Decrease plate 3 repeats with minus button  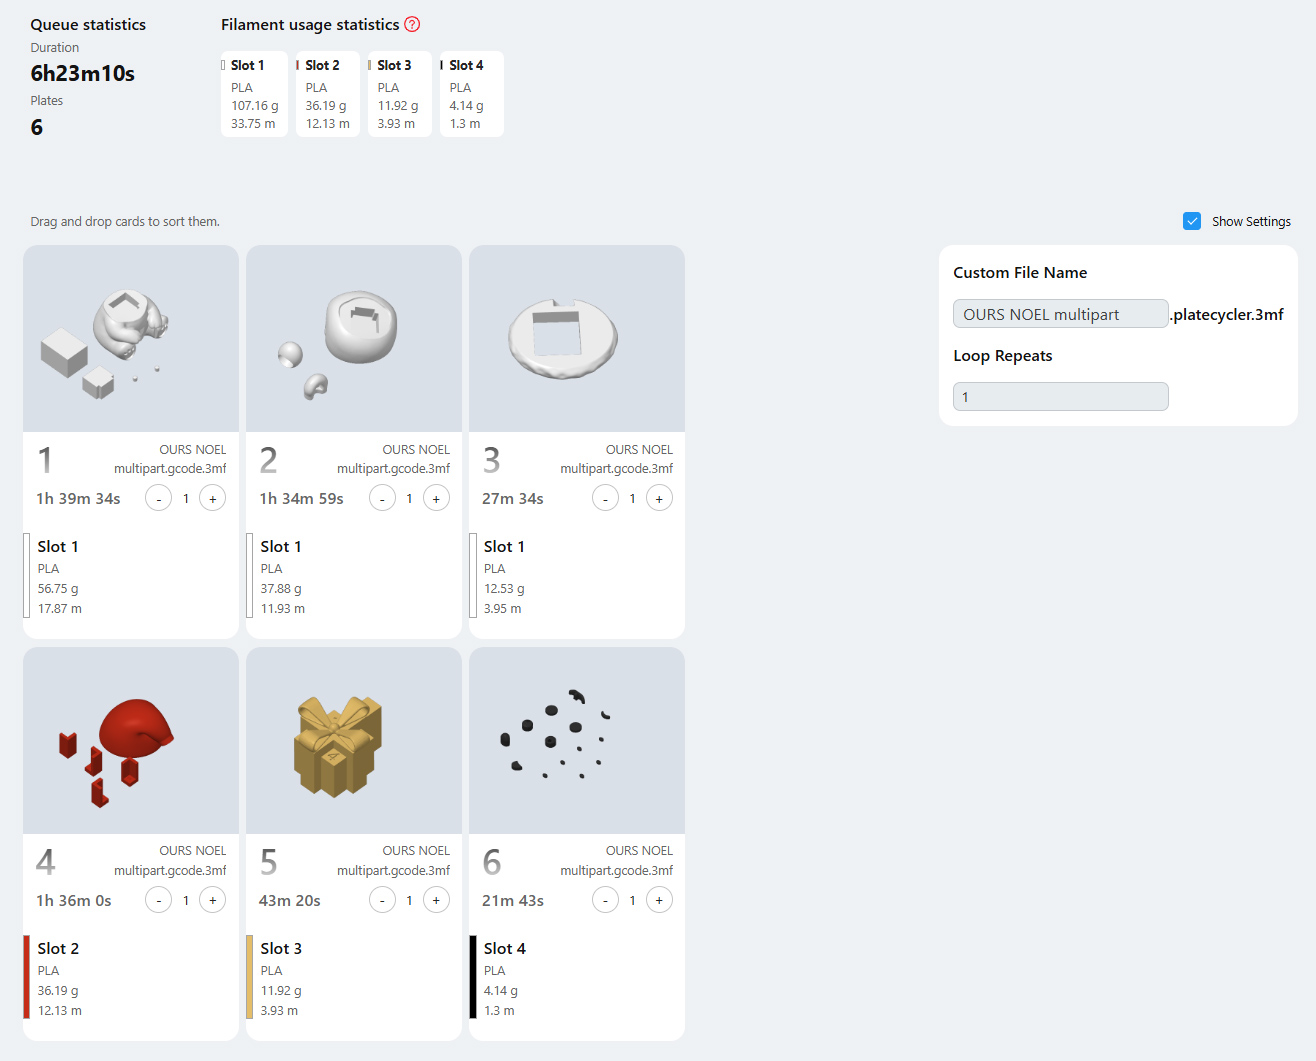pyautogui.click(x=605, y=498)
